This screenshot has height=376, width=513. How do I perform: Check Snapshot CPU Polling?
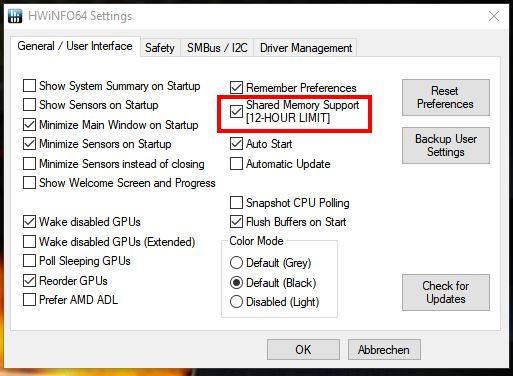pyautogui.click(x=236, y=202)
